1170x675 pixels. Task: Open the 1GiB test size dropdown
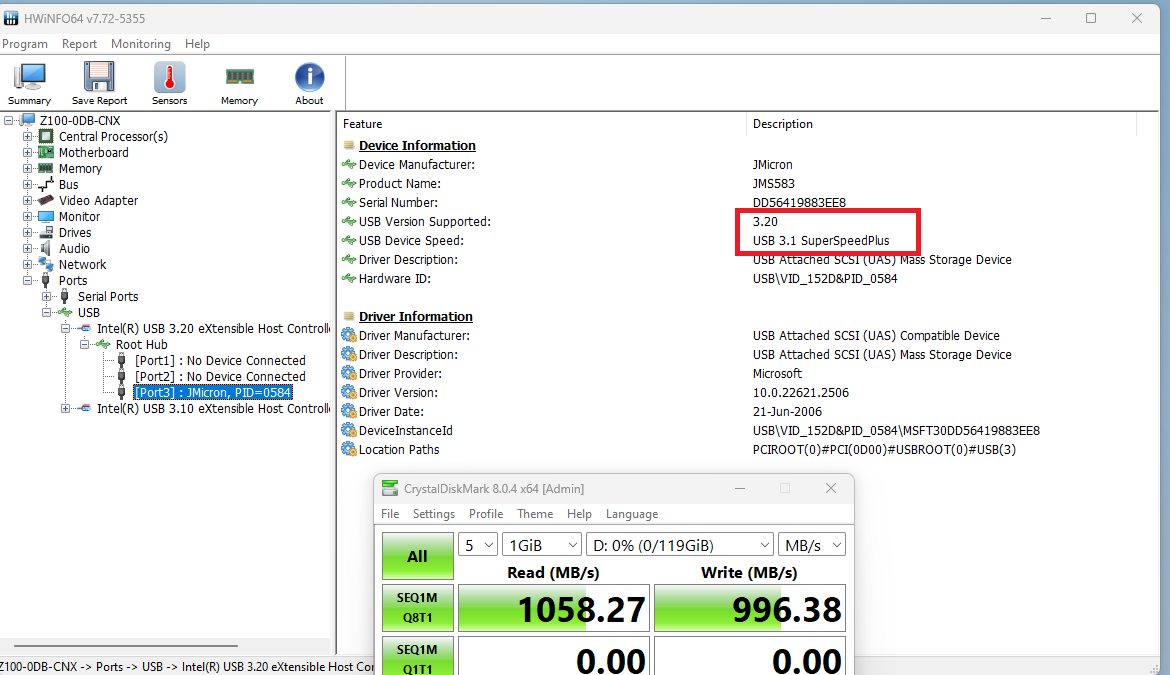coord(542,545)
